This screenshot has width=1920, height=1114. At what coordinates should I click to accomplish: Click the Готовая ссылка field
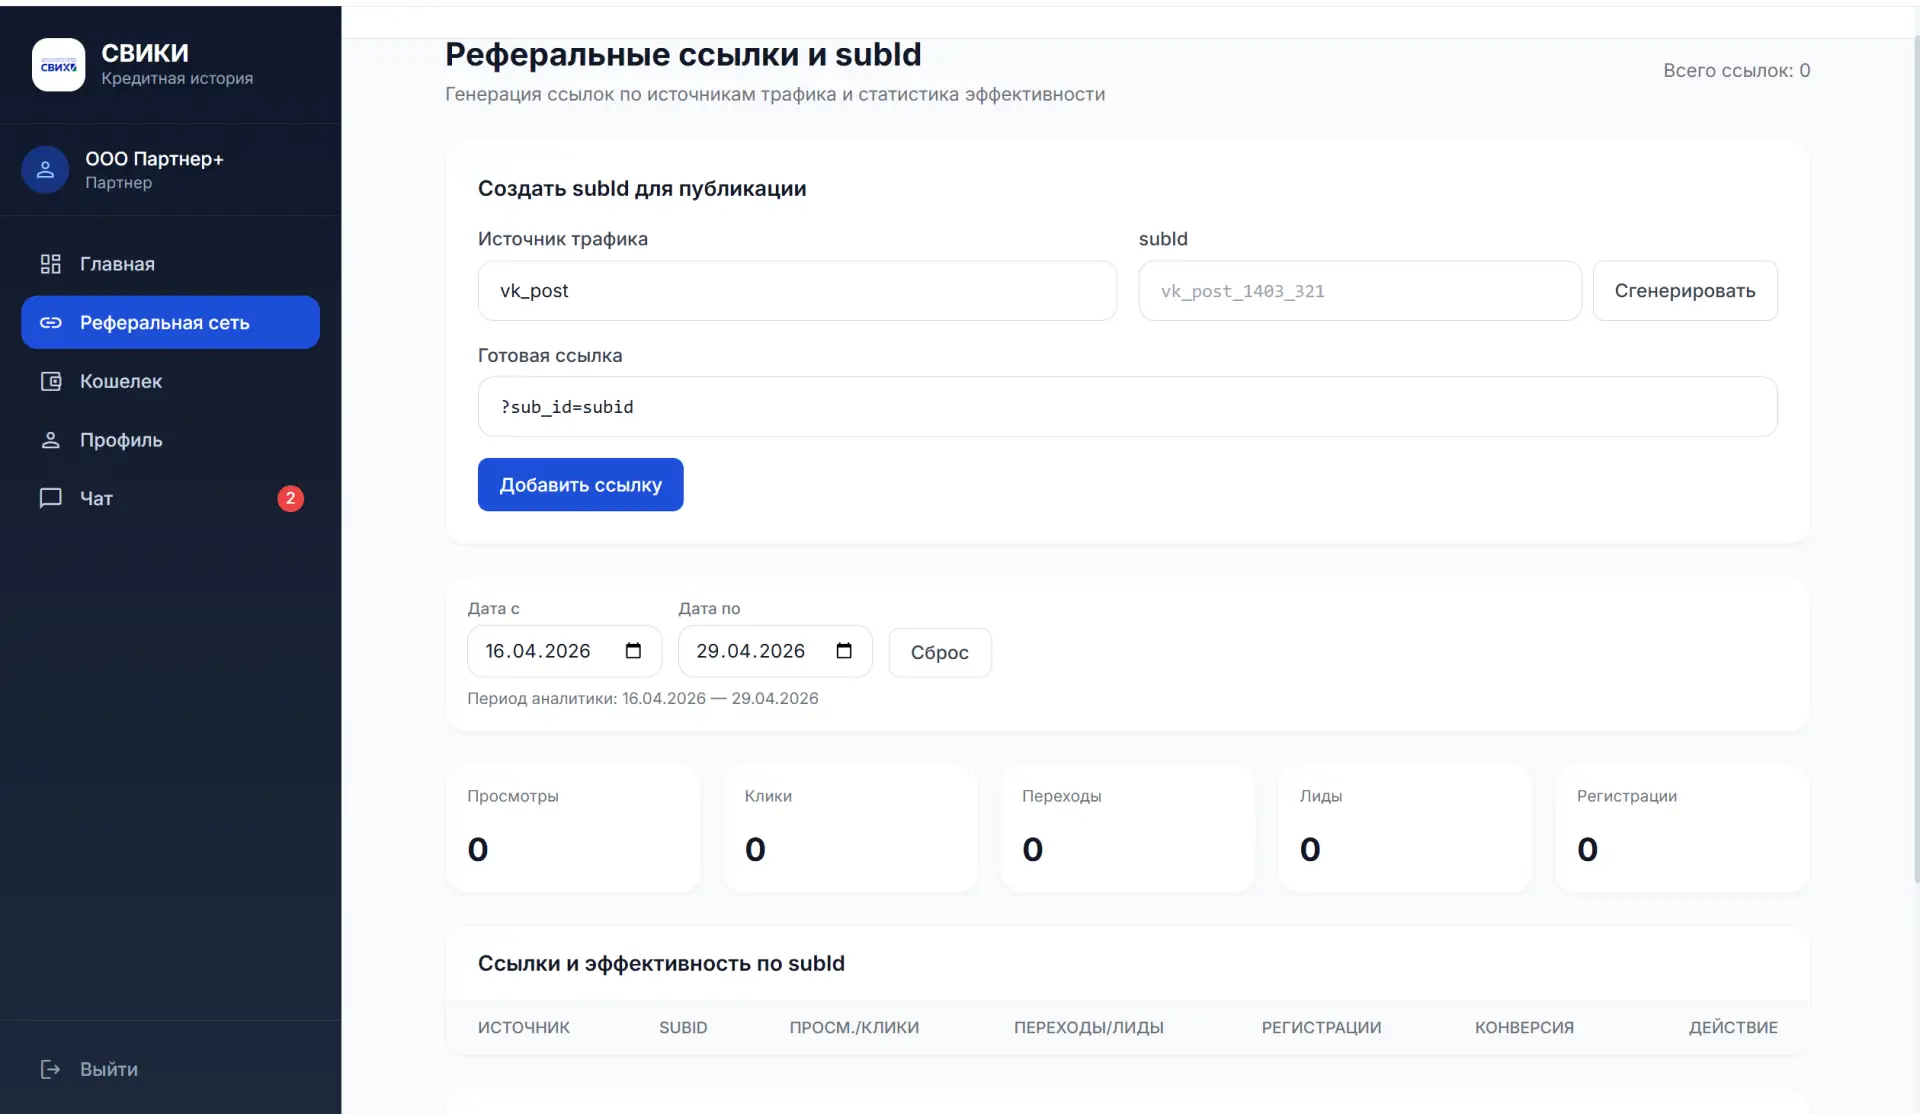(x=1128, y=407)
